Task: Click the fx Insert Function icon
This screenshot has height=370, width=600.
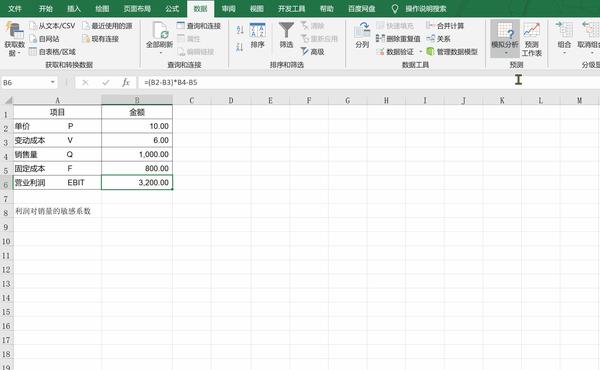Action: point(126,82)
